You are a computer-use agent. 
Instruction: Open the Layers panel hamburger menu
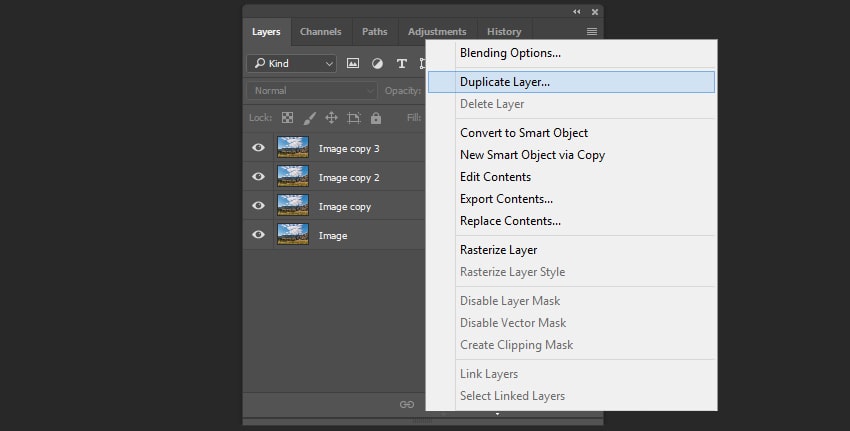coord(592,32)
